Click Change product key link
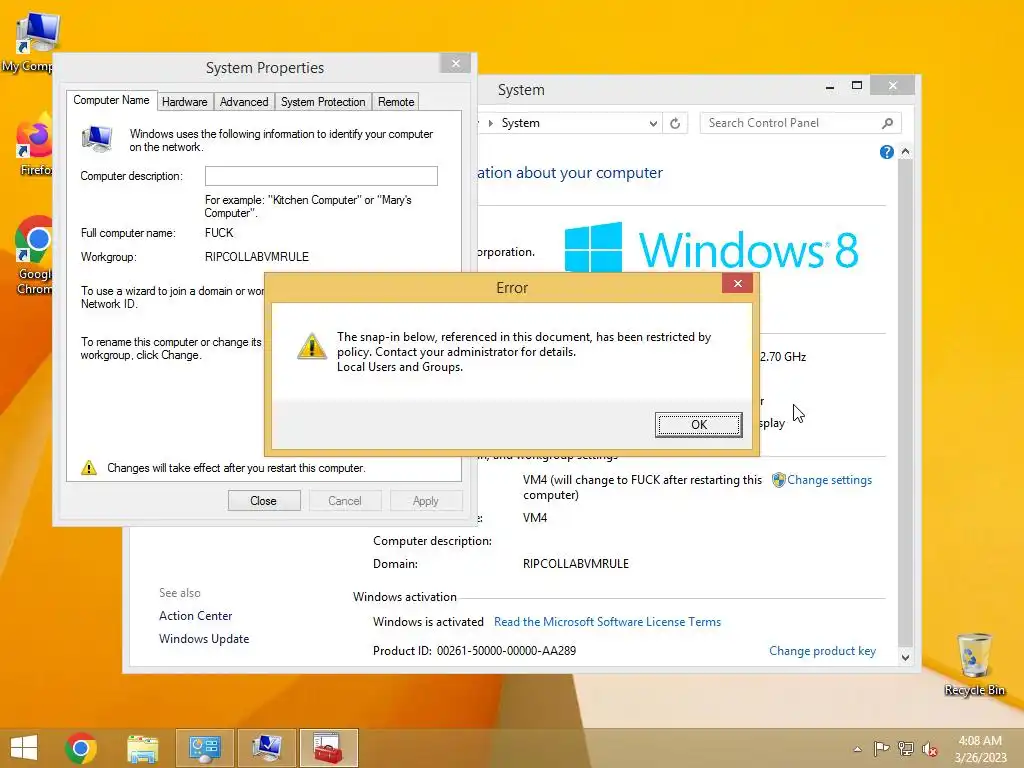The image size is (1024, 768). (822, 651)
